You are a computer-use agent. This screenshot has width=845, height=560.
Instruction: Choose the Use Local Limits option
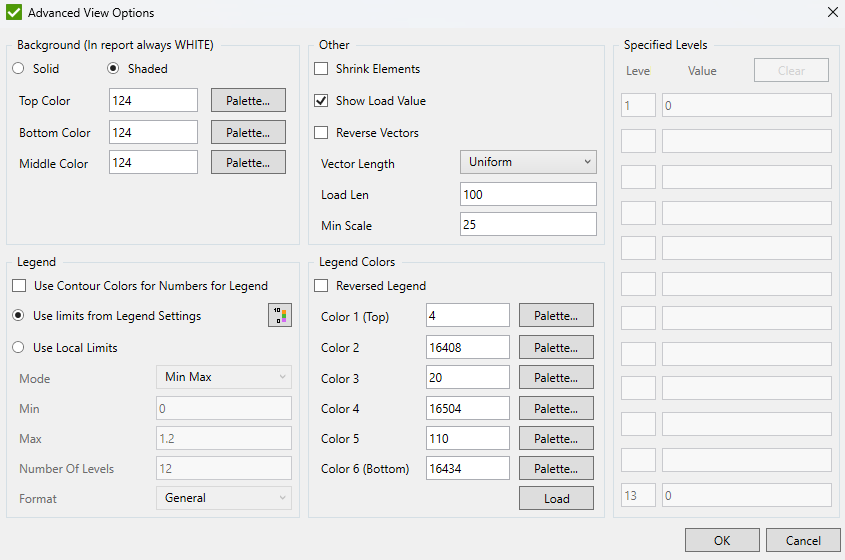[19, 348]
